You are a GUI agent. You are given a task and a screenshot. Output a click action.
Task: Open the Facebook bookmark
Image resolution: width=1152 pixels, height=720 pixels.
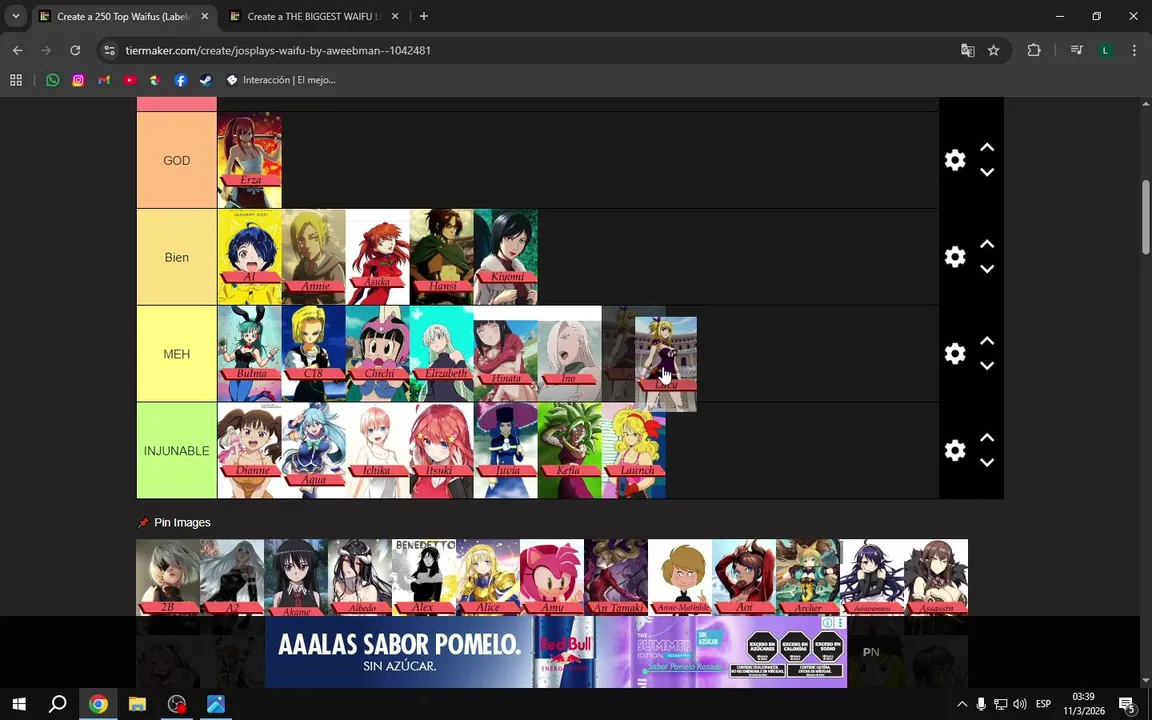point(181,80)
